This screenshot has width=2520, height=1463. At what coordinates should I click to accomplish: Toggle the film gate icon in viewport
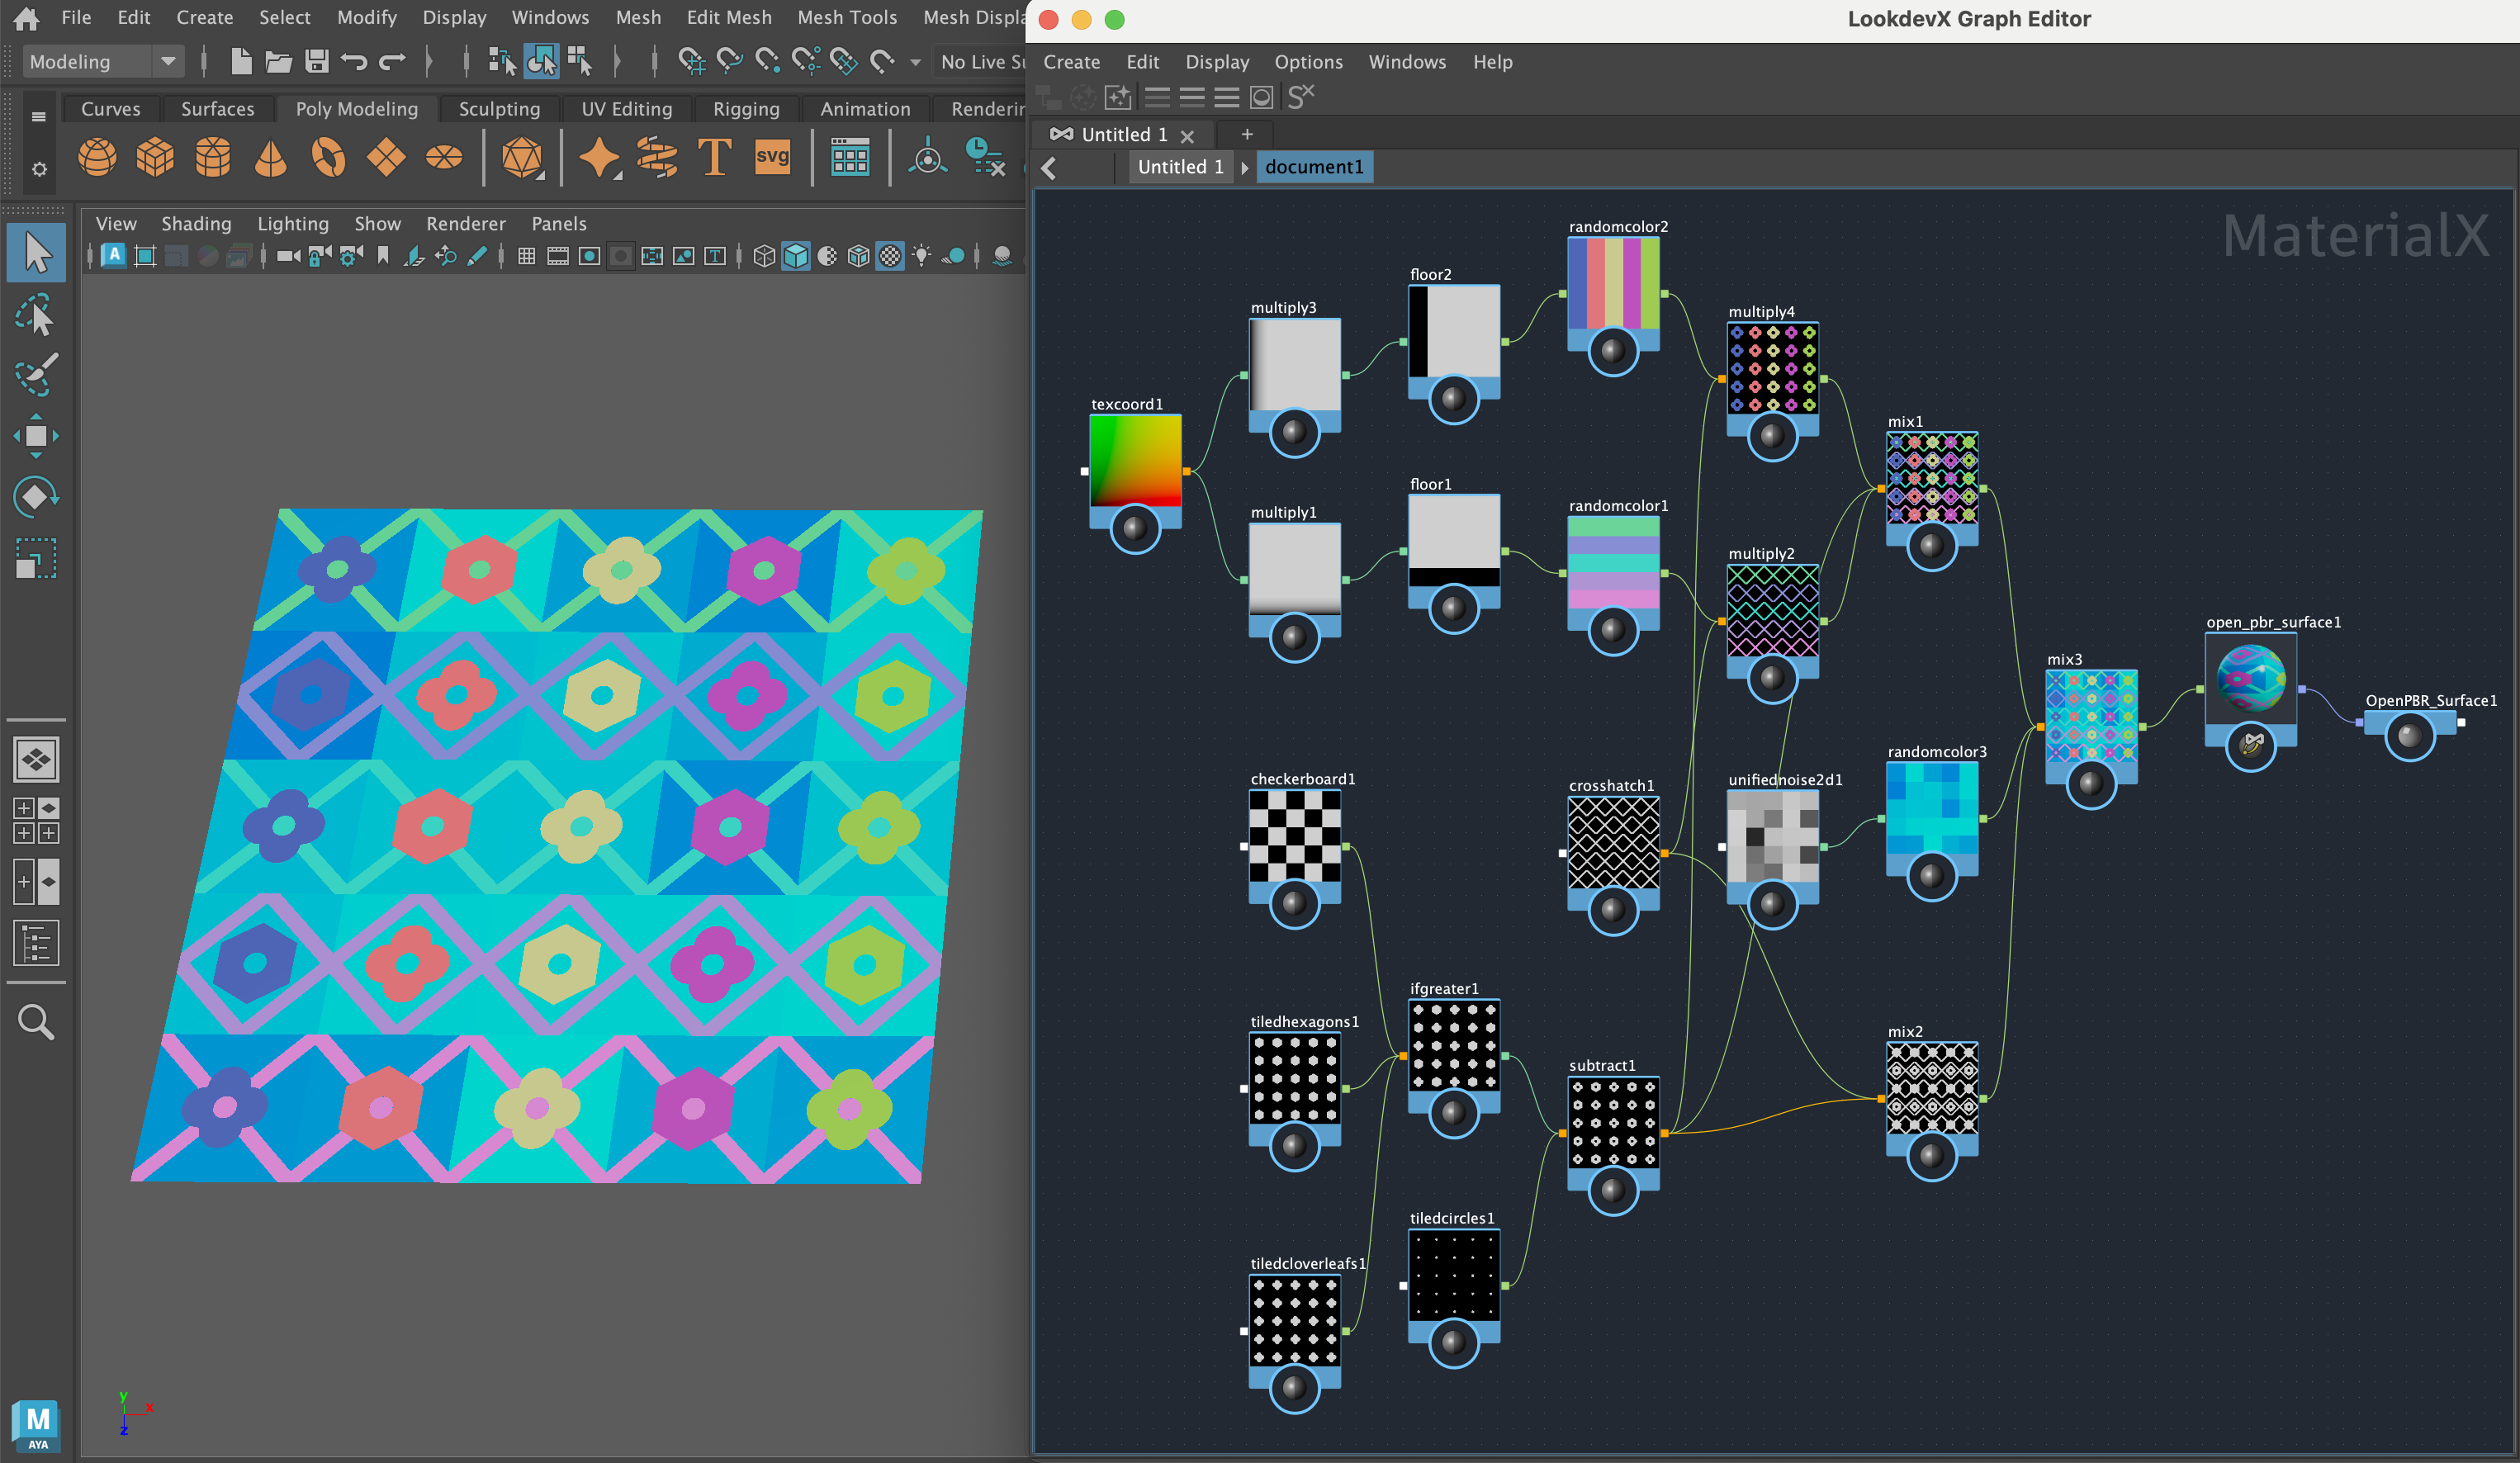pos(558,256)
